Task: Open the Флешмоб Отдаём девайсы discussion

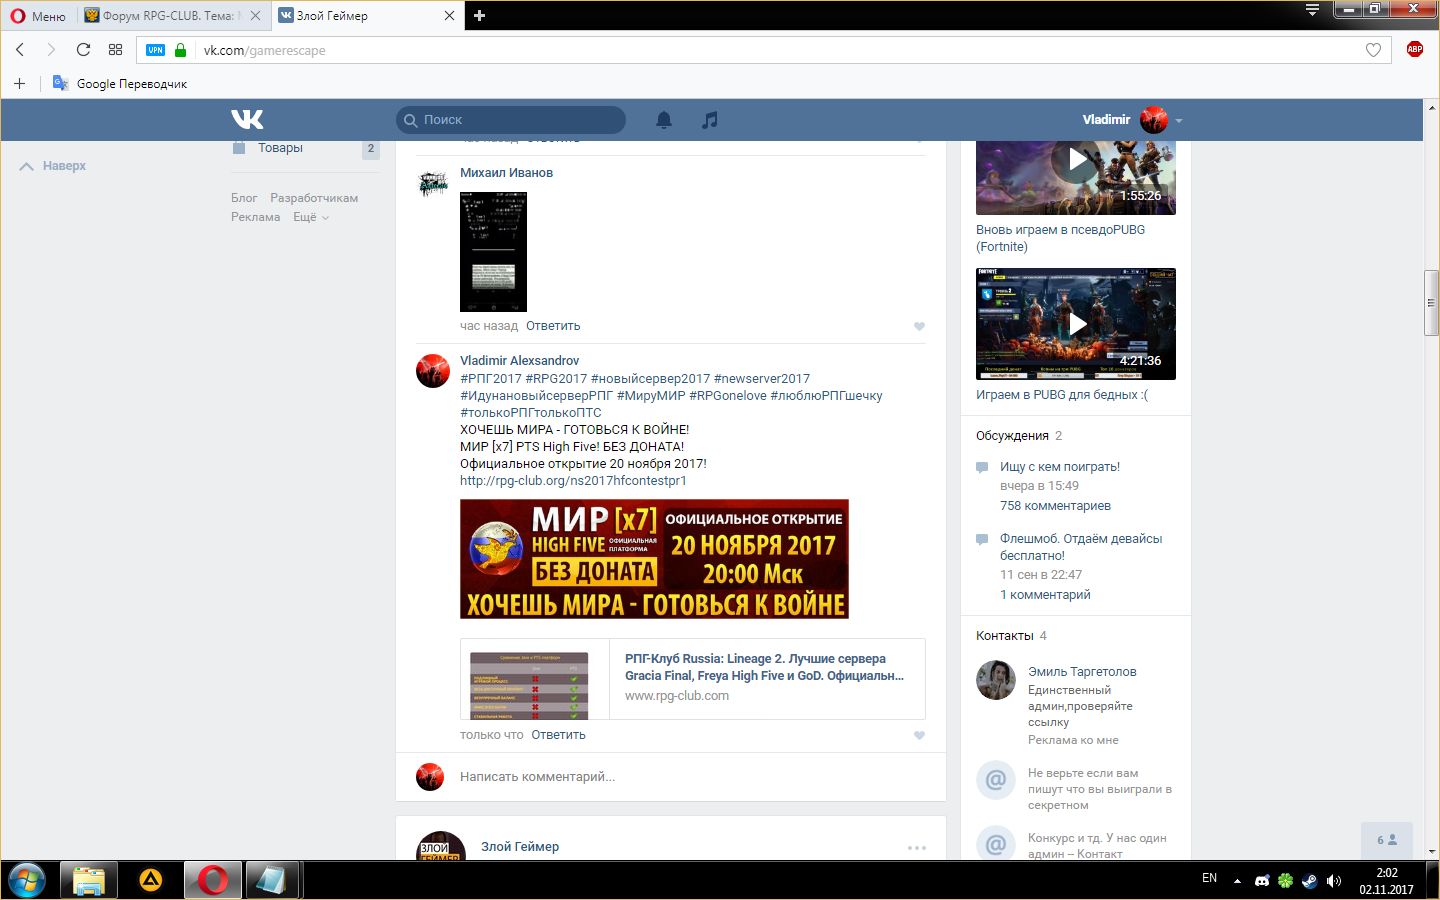Action: coord(1081,547)
